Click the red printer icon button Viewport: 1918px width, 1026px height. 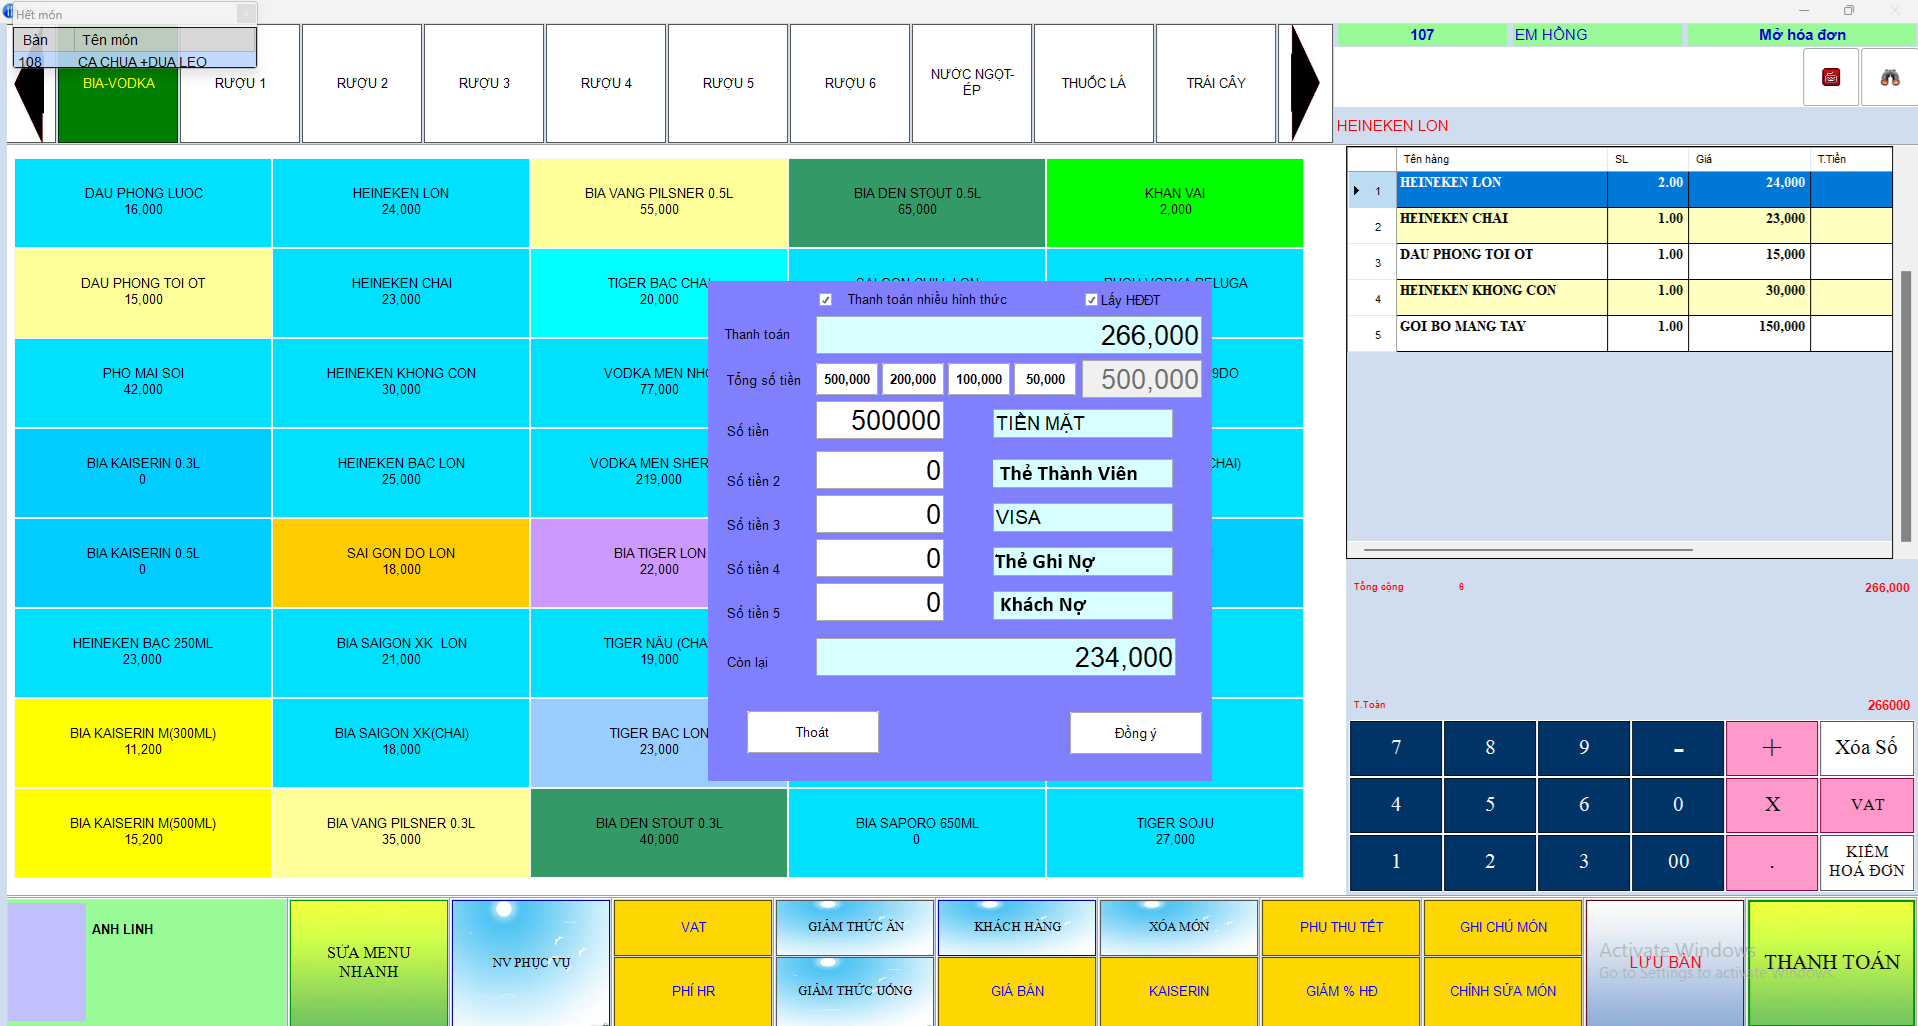pos(1831,77)
